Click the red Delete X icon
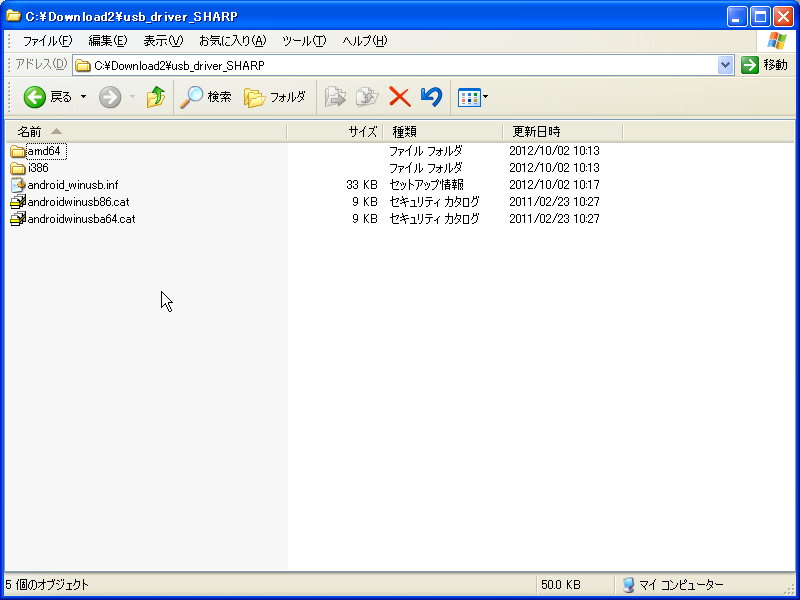This screenshot has height=600, width=800. click(x=399, y=97)
